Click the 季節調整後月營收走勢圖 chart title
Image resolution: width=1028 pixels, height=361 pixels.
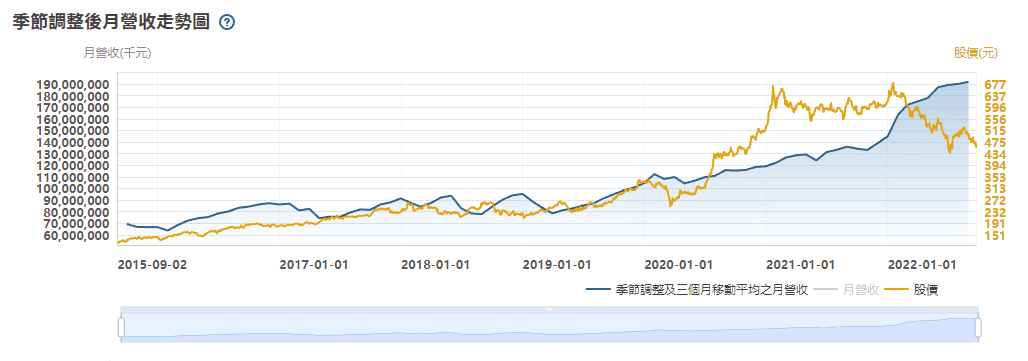pos(111,22)
